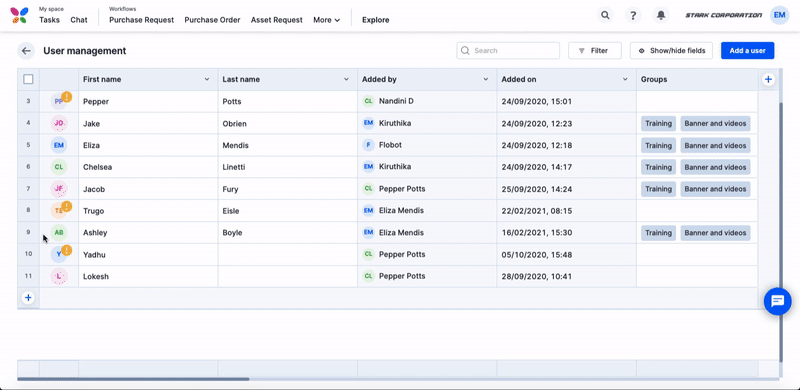
Task: Select row number 11
Action: coord(29,276)
